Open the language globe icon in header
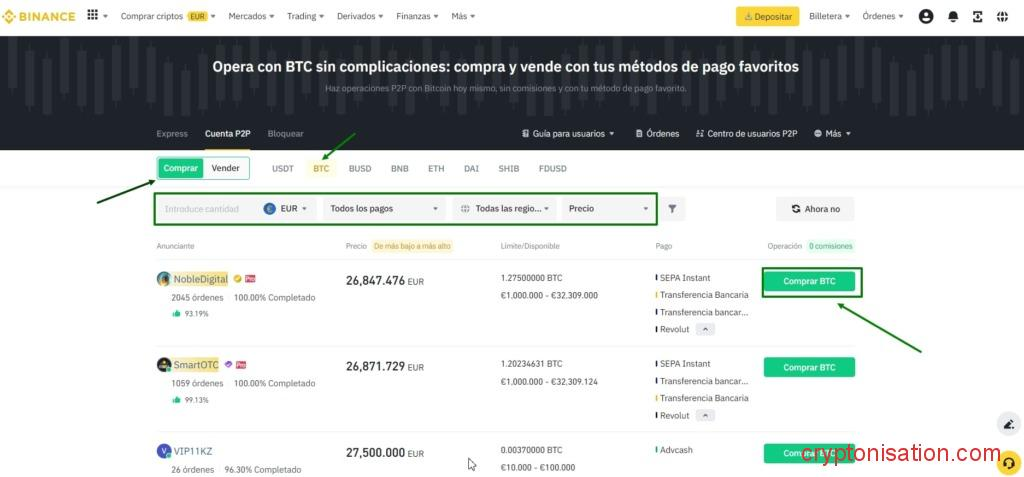Image resolution: width=1024 pixels, height=477 pixels. pos(1002,16)
